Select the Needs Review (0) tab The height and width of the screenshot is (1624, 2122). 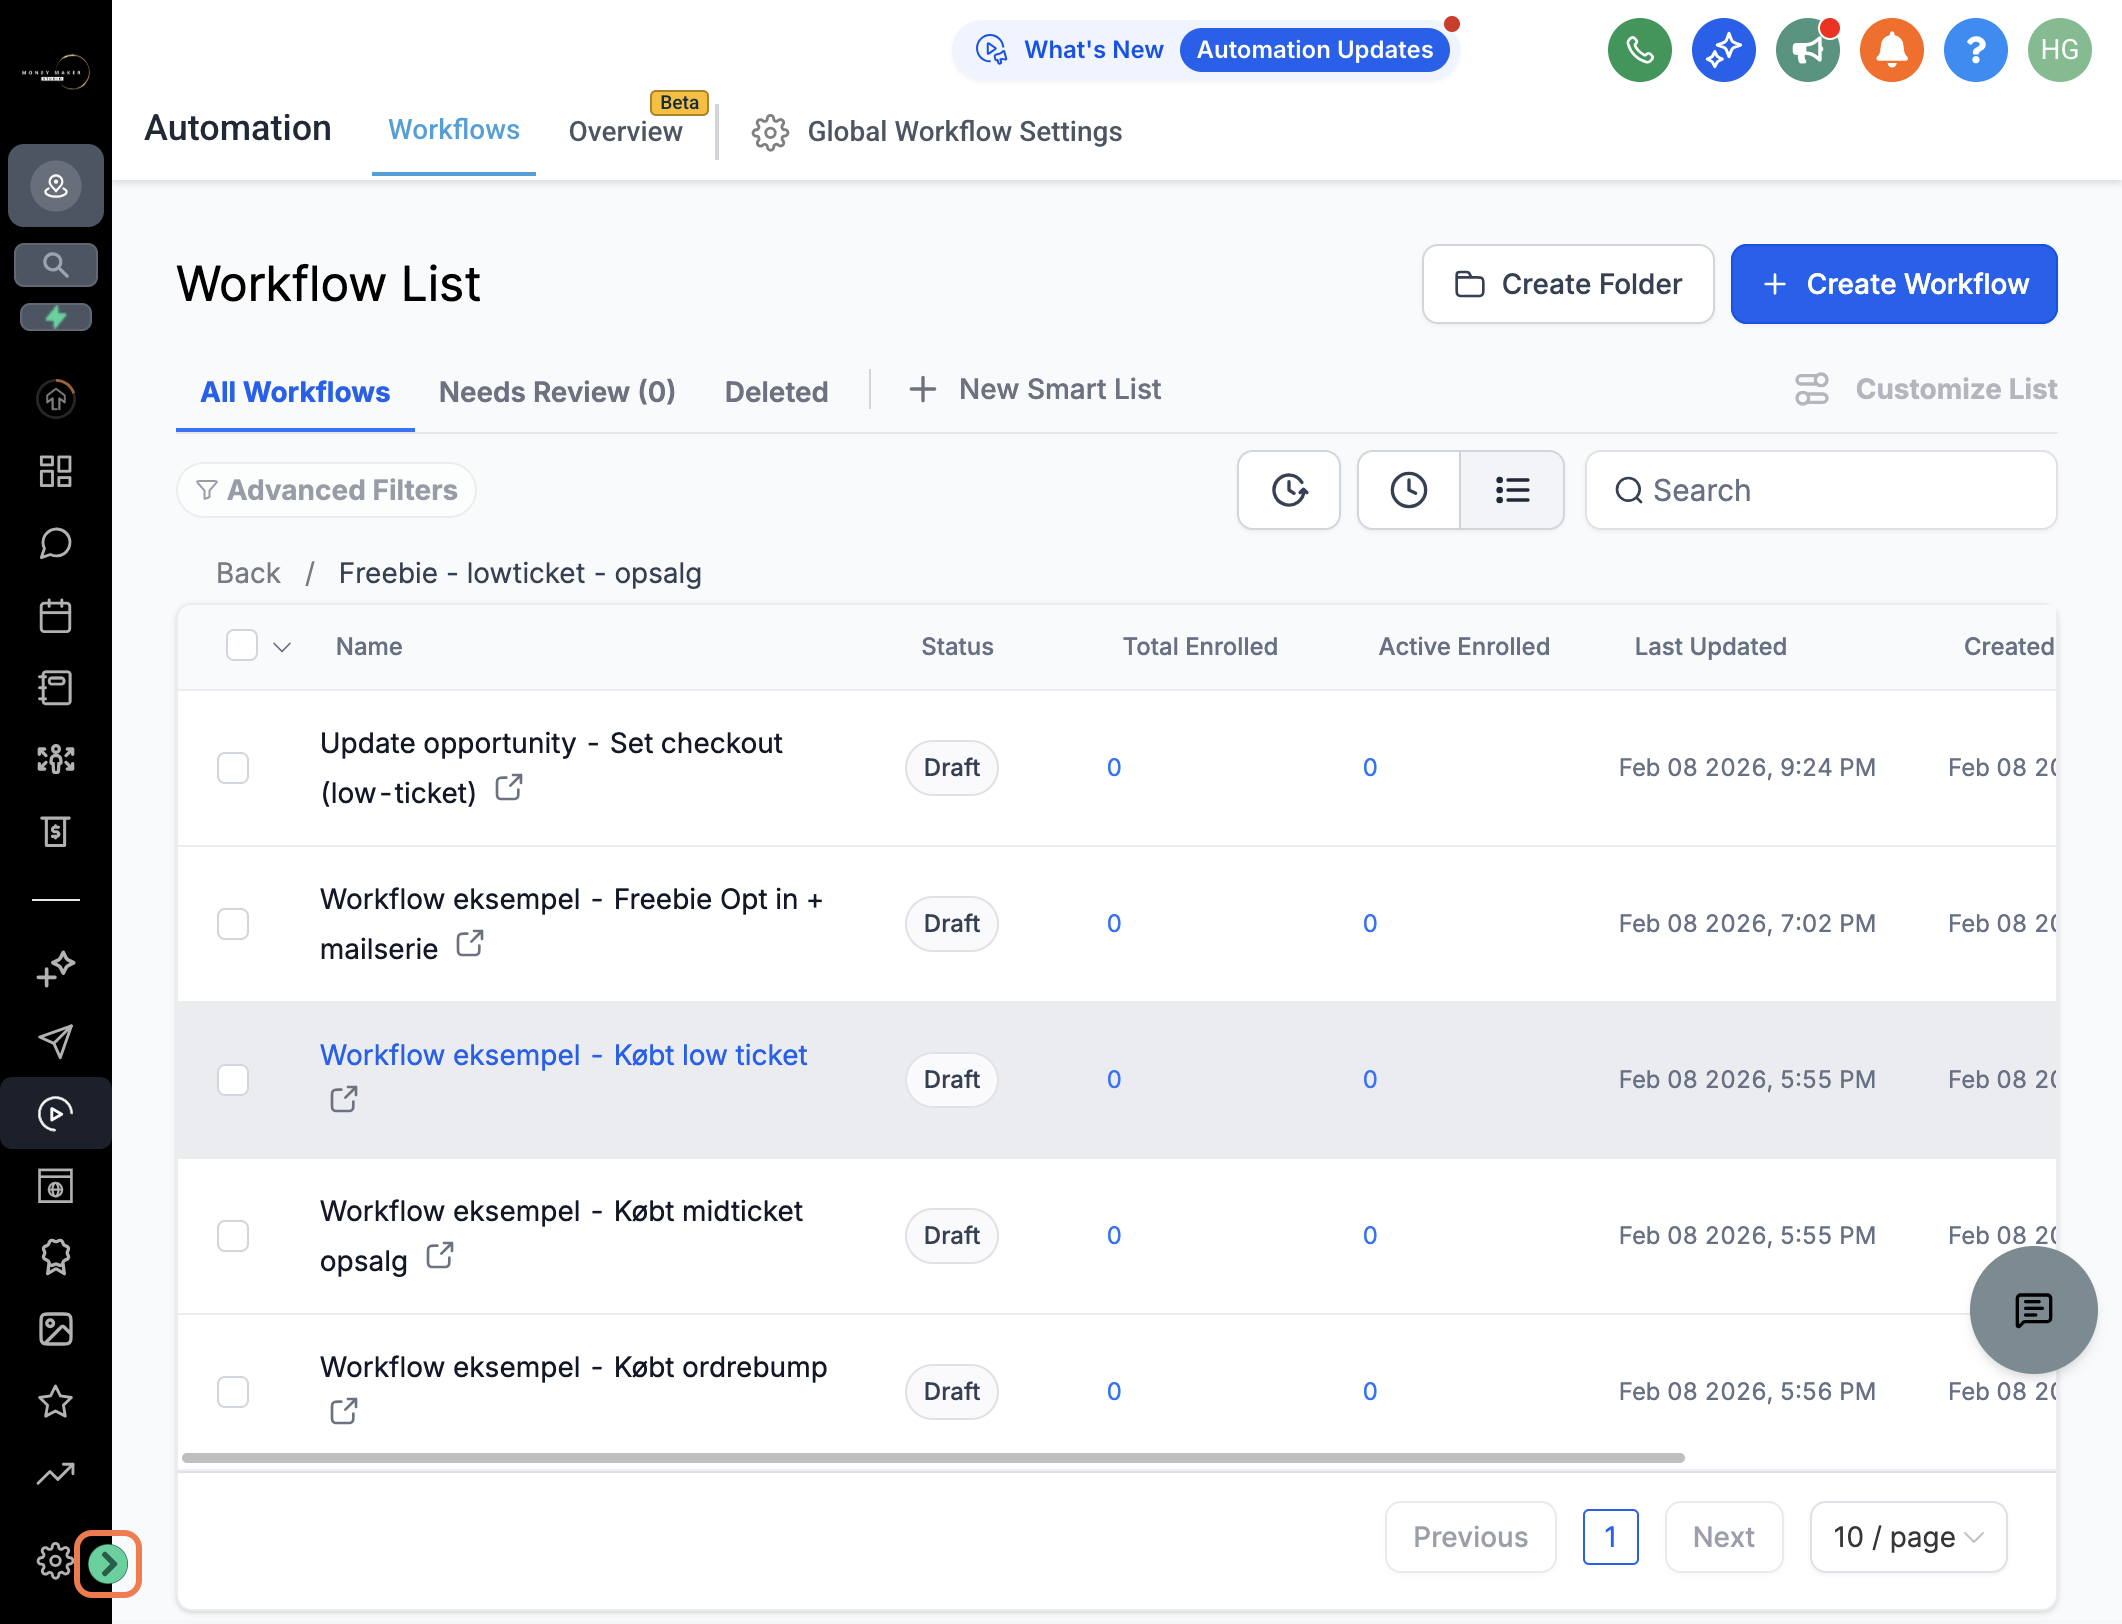click(557, 392)
